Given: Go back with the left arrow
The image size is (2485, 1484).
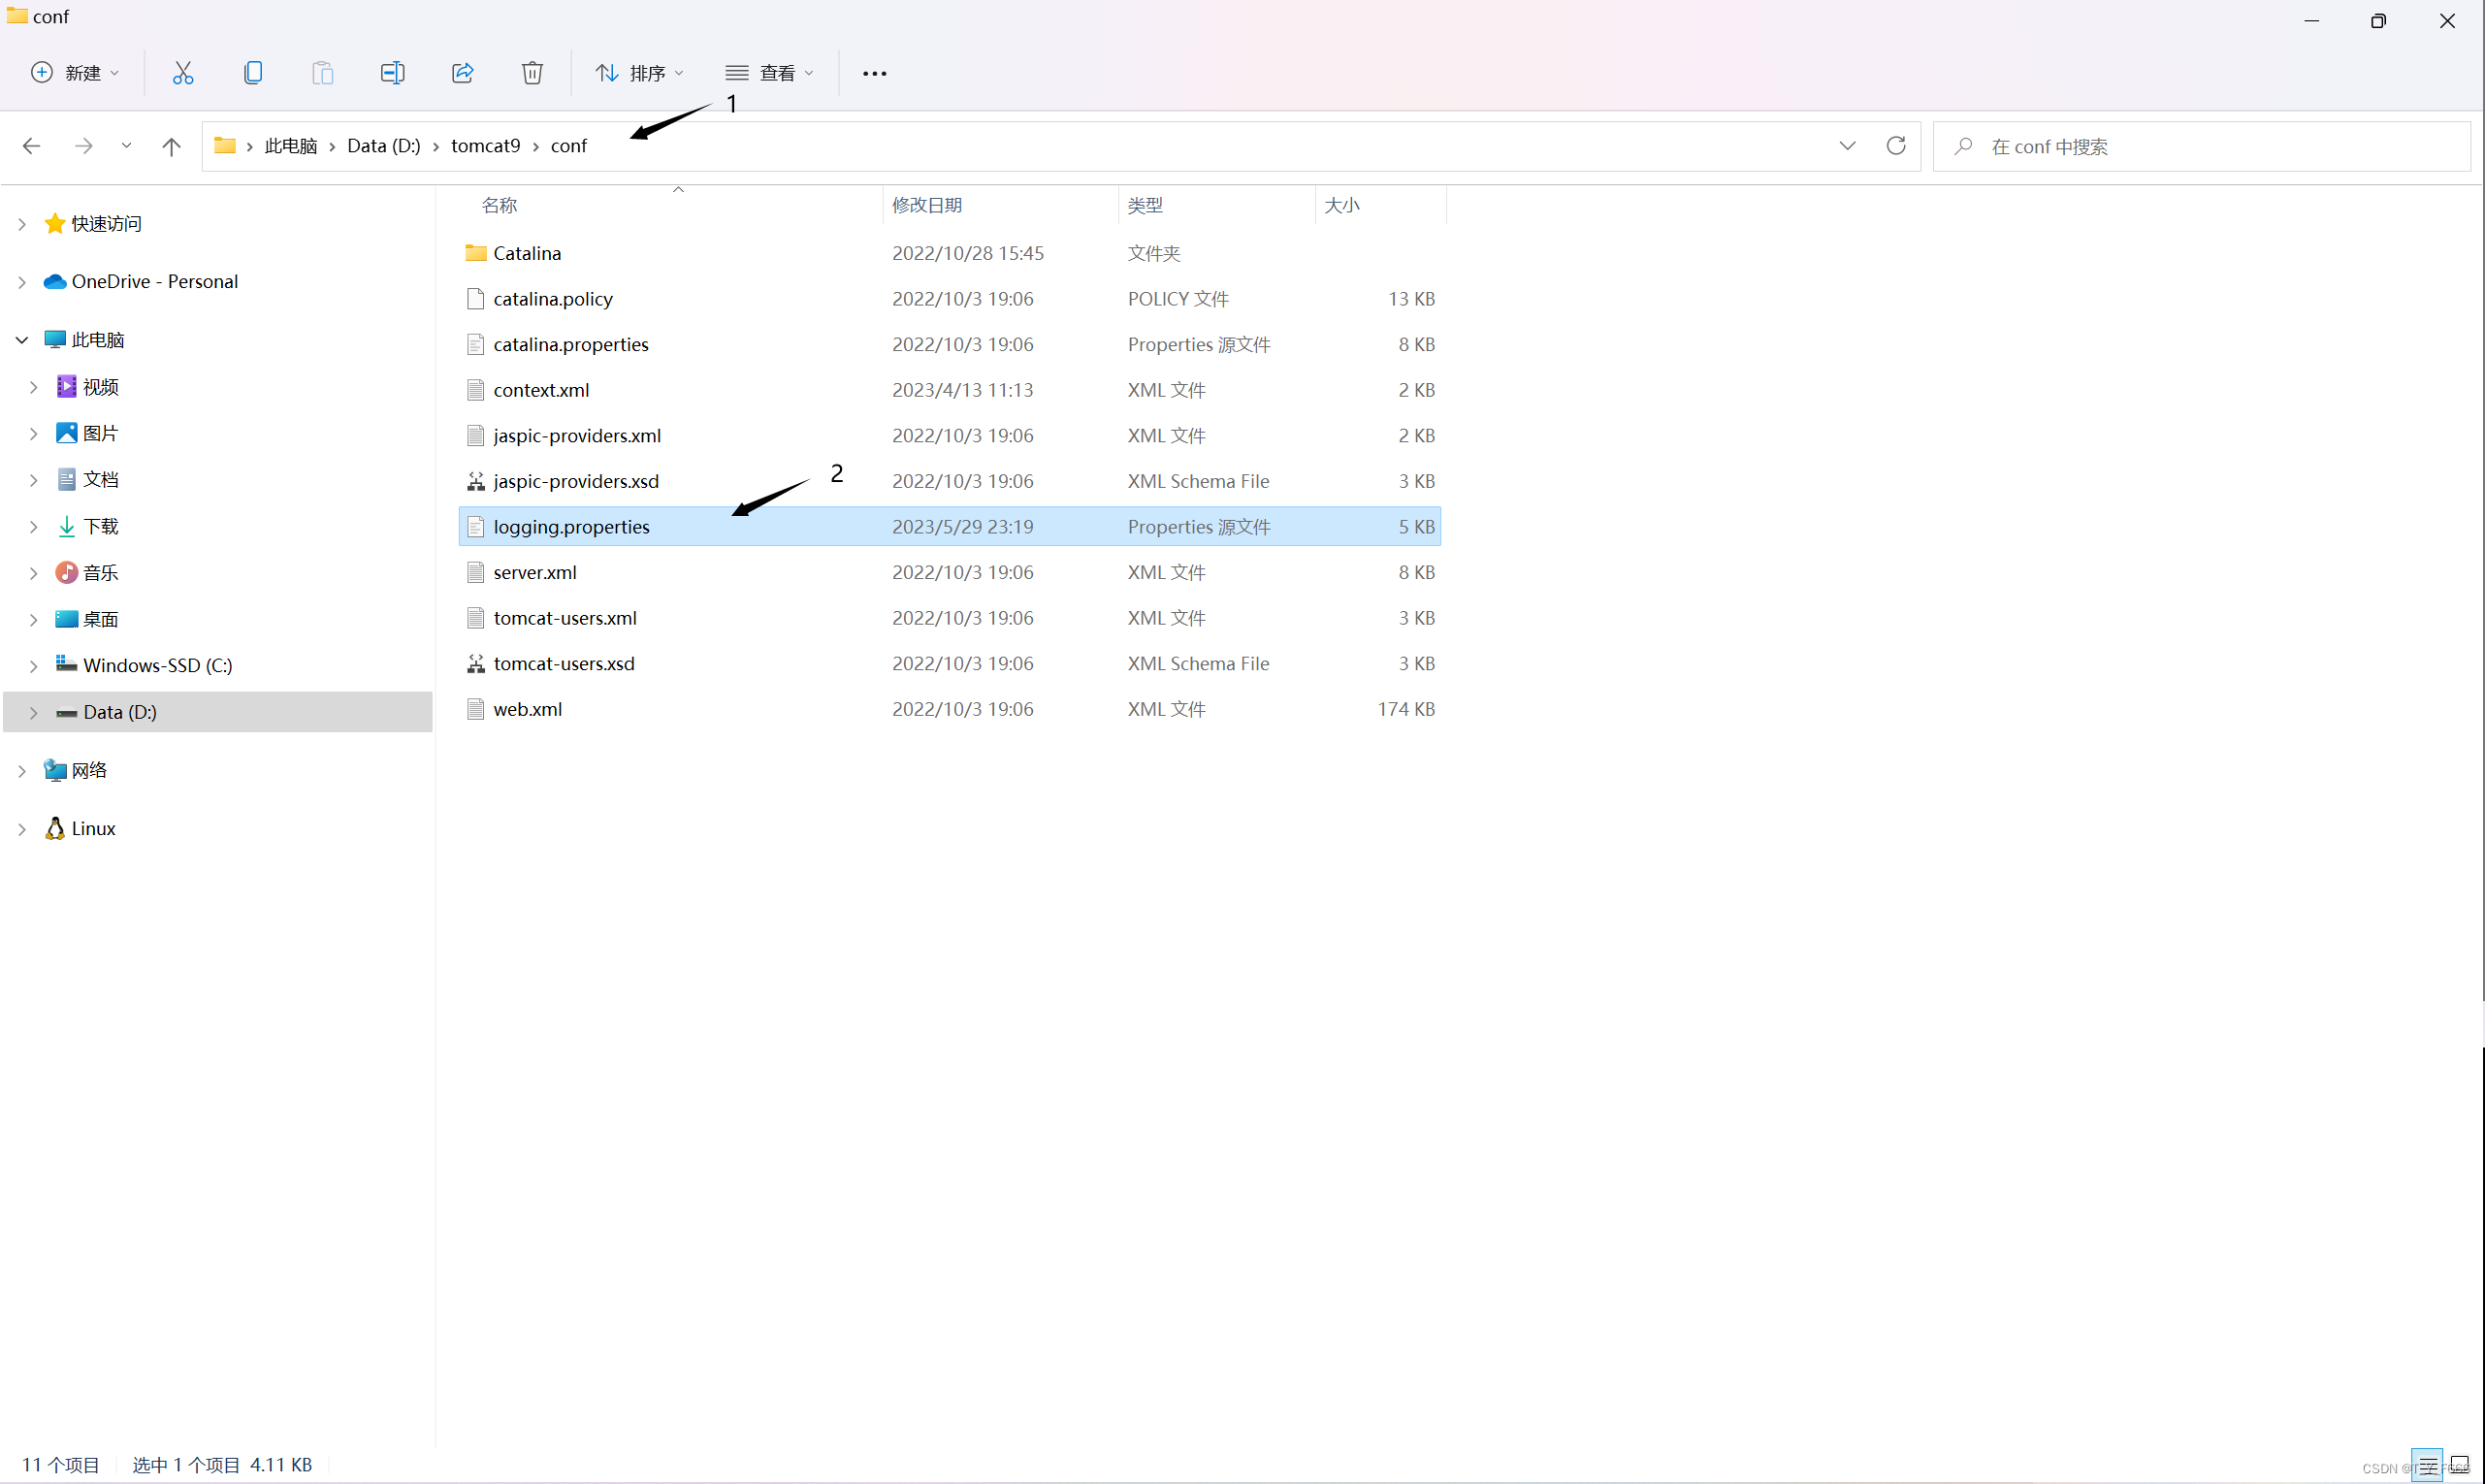Looking at the screenshot, I should pyautogui.click(x=31, y=146).
